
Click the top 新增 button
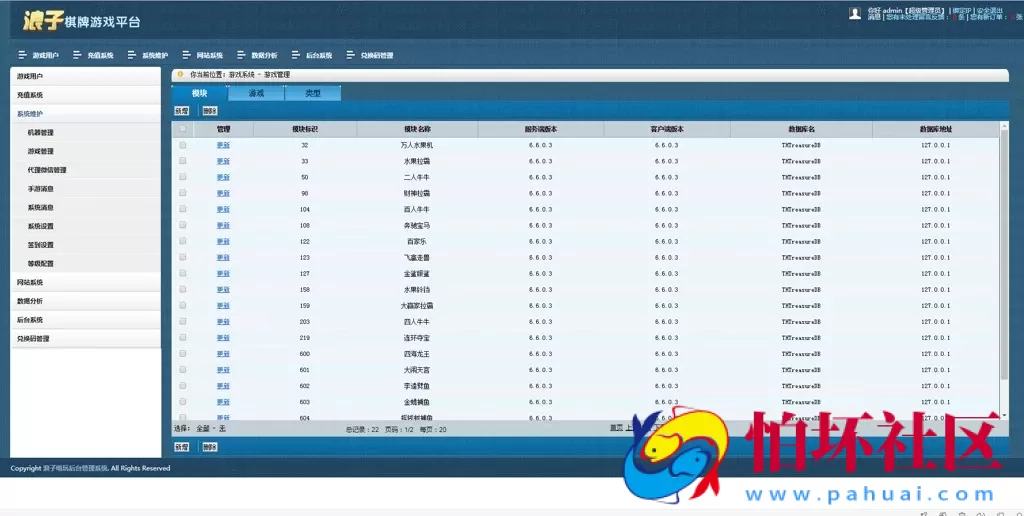[182, 111]
